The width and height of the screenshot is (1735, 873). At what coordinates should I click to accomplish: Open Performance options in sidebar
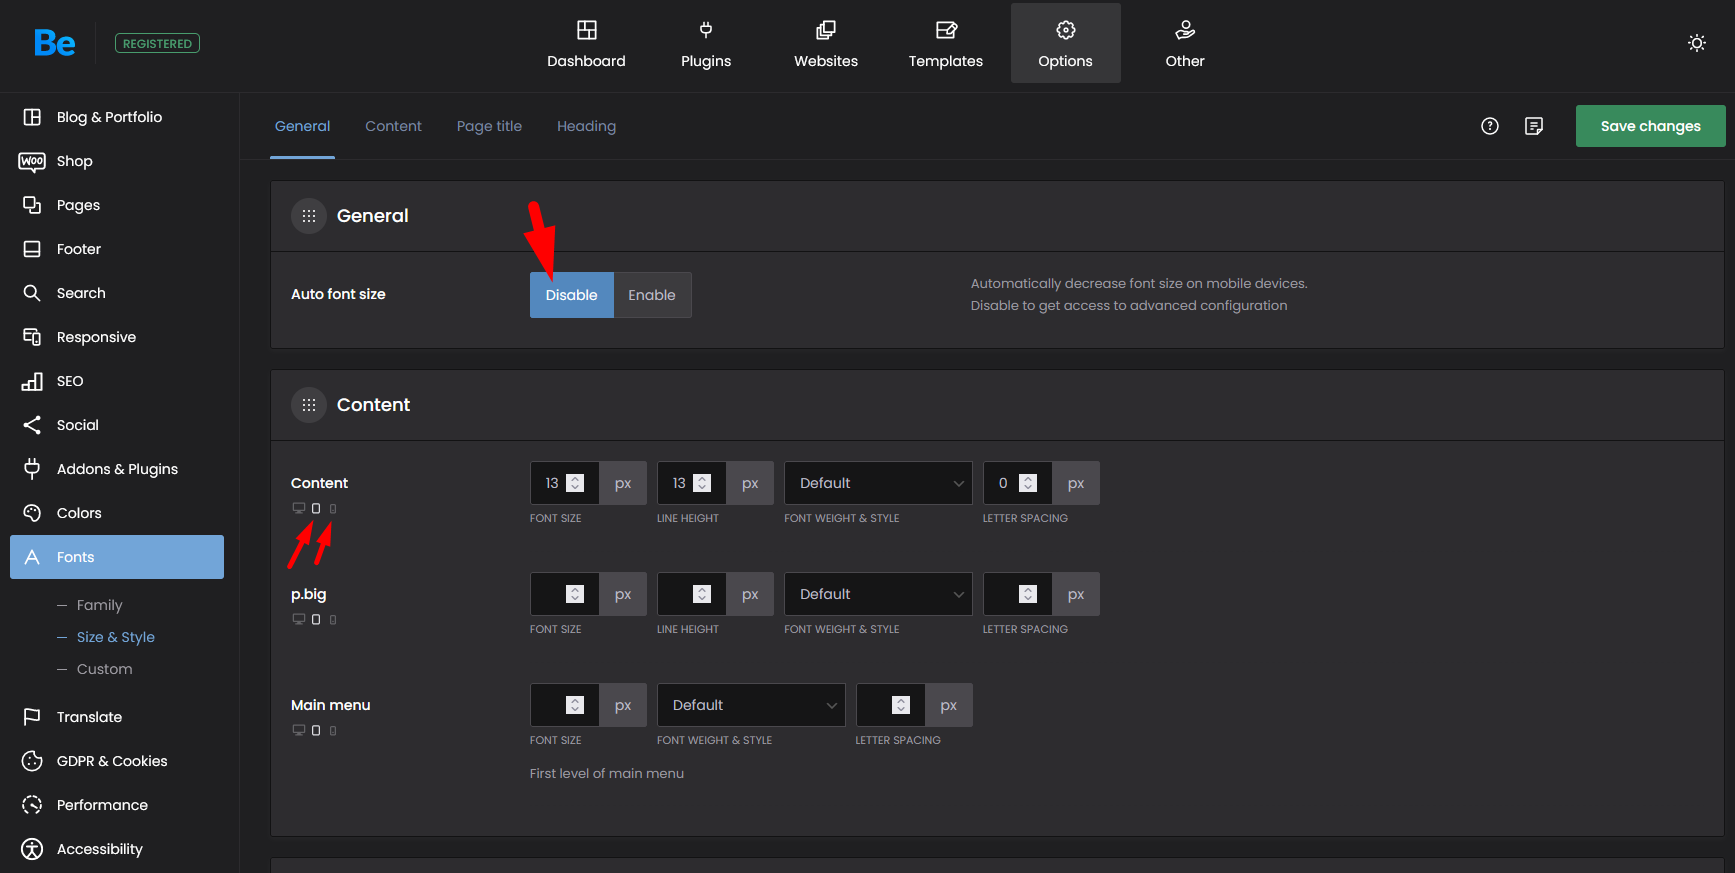[x=117, y=805]
